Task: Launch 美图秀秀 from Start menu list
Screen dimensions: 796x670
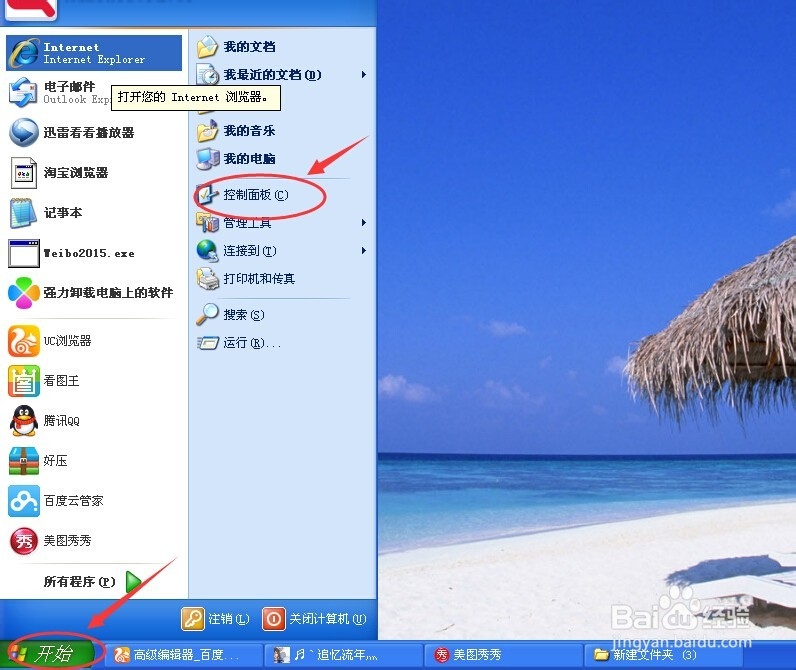Action: click(x=50, y=541)
